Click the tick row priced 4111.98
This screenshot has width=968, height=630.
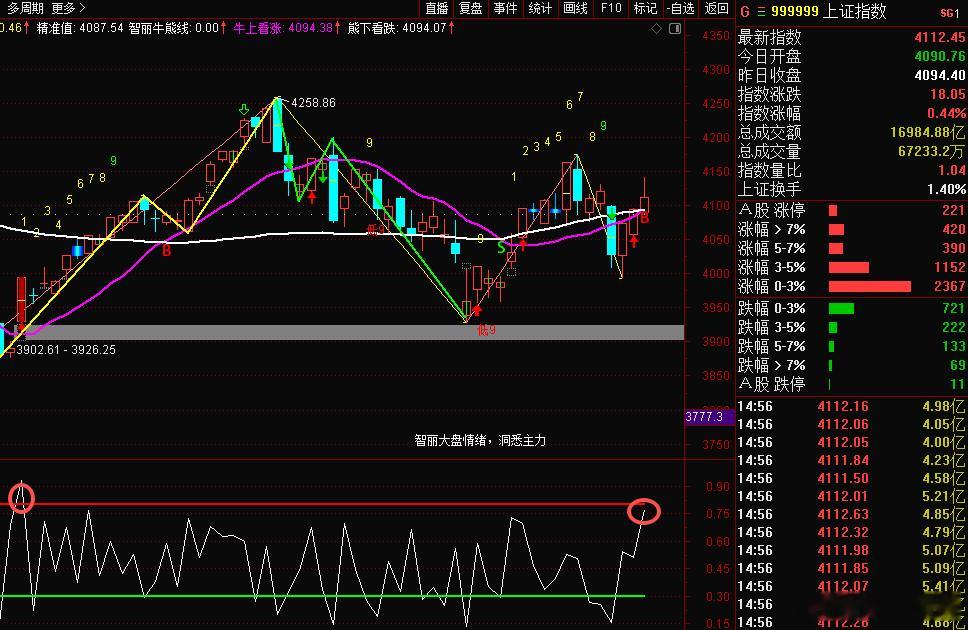tap(852, 550)
